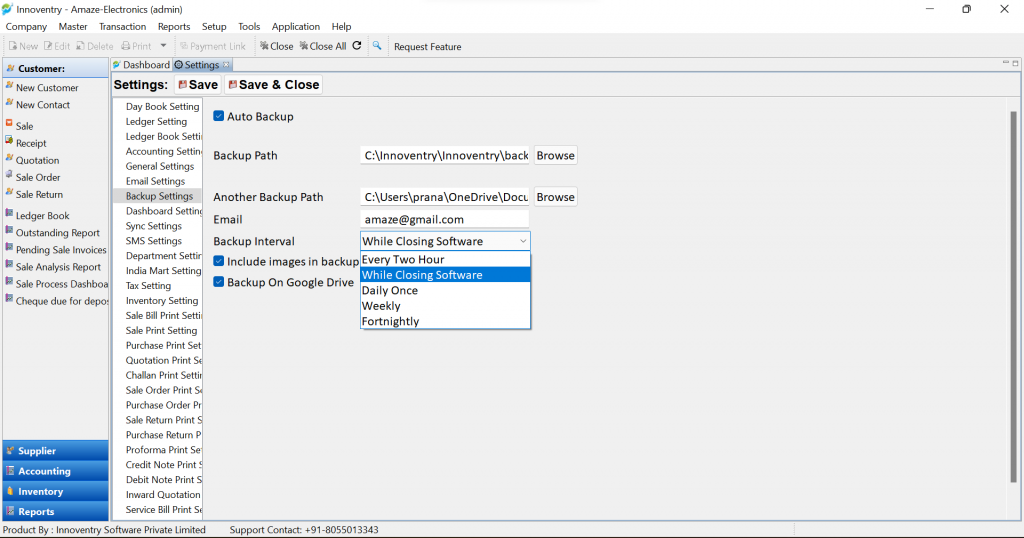Select While Closing Software in list
Viewport: 1024px width, 538px height.
(445, 275)
